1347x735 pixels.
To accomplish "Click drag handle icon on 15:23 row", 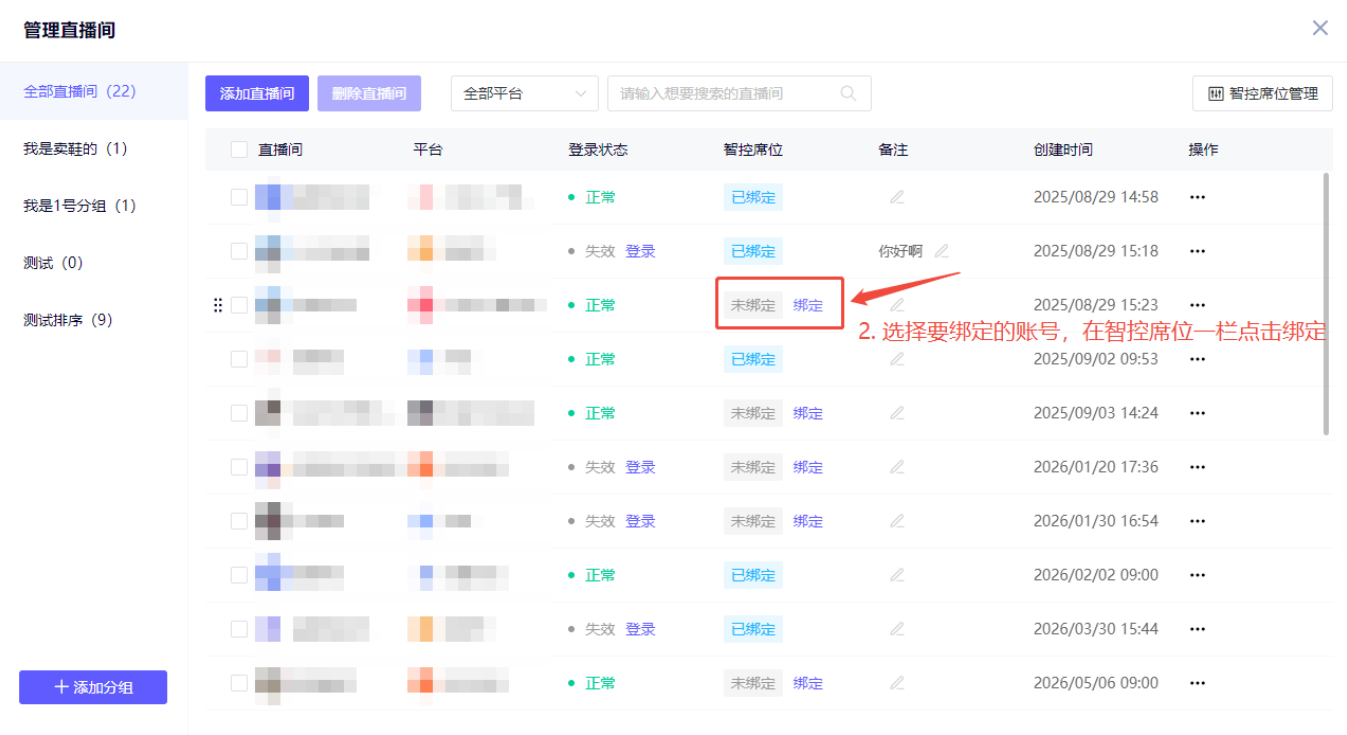I will (x=218, y=305).
